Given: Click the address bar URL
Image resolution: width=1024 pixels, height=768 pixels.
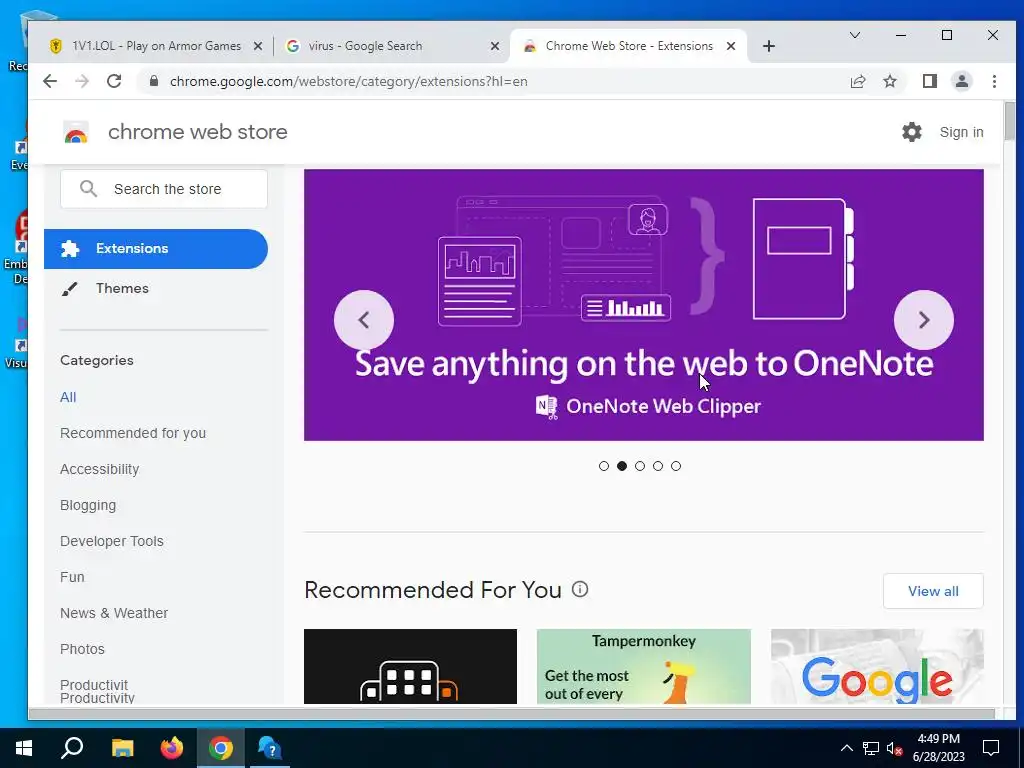Looking at the screenshot, I should click(349, 81).
